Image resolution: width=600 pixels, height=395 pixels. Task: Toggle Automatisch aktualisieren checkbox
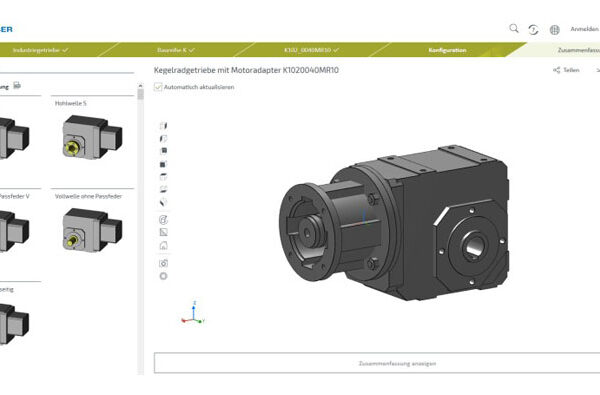click(x=158, y=87)
